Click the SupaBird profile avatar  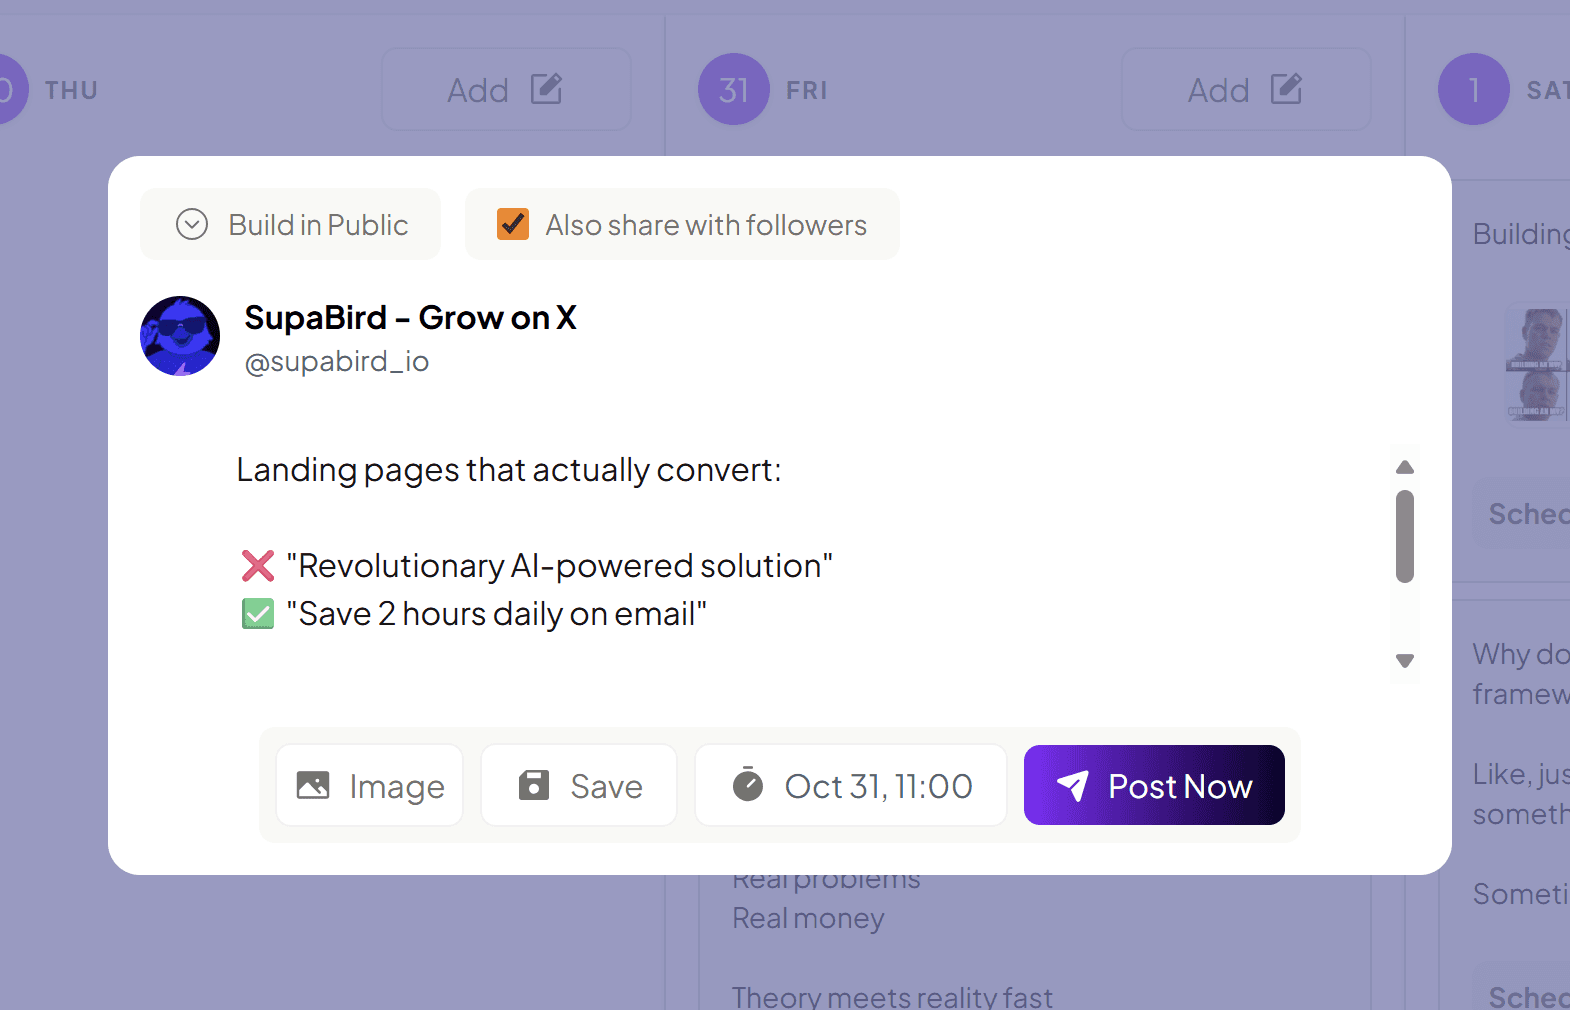pyautogui.click(x=180, y=336)
